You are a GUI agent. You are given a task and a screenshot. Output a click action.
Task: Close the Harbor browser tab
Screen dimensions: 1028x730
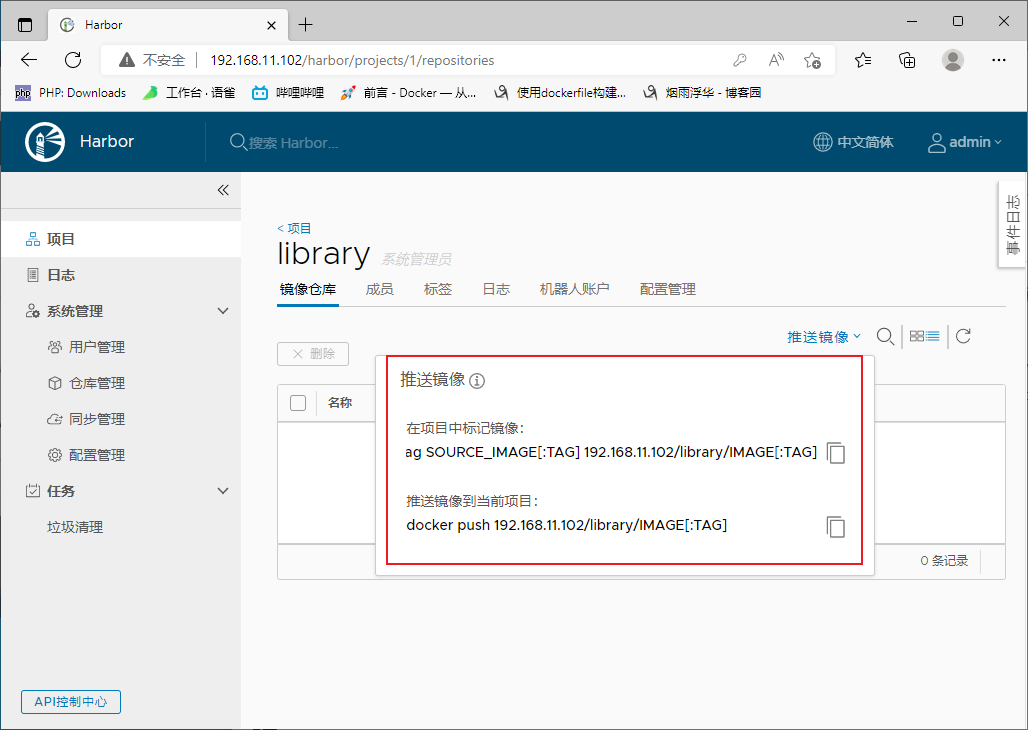click(x=271, y=26)
